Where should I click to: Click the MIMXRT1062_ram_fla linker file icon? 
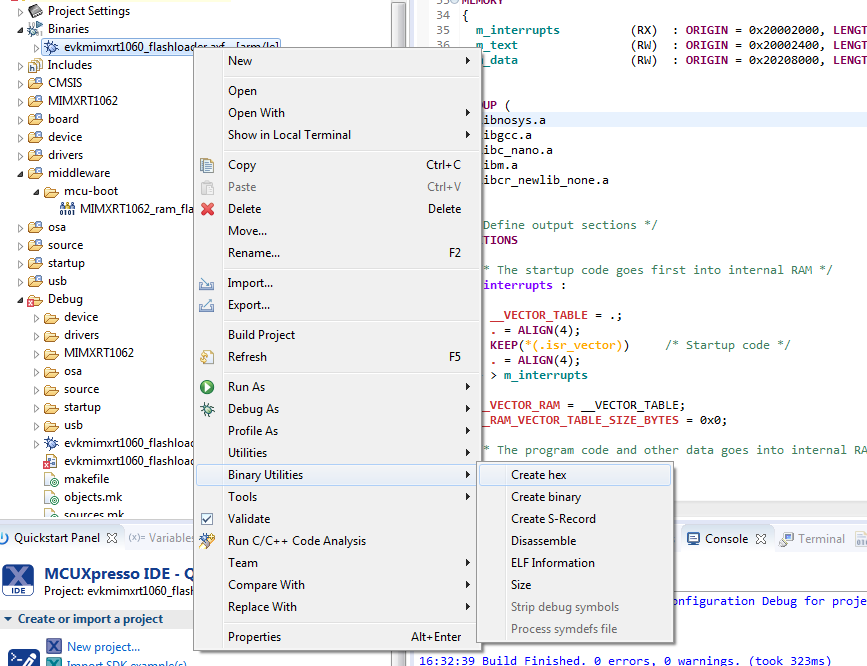pos(67,209)
